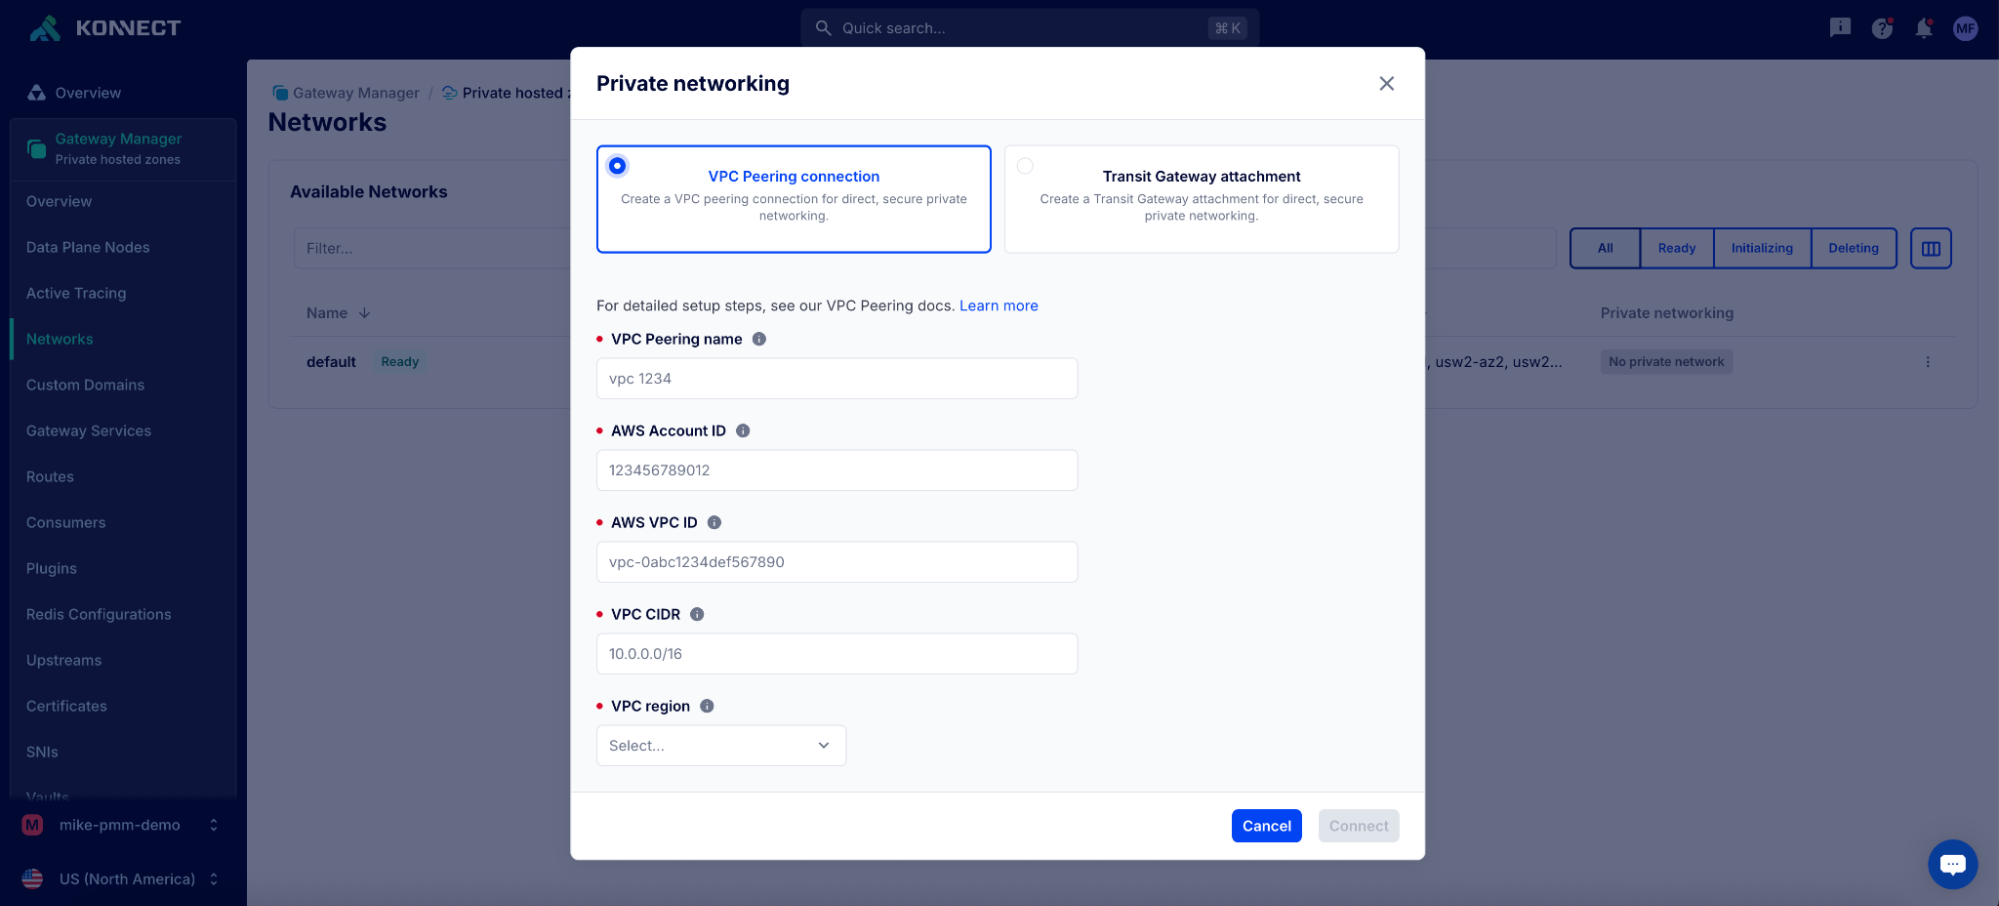
Task: Go to Data Plane Nodes sidebar item
Action: point(88,247)
